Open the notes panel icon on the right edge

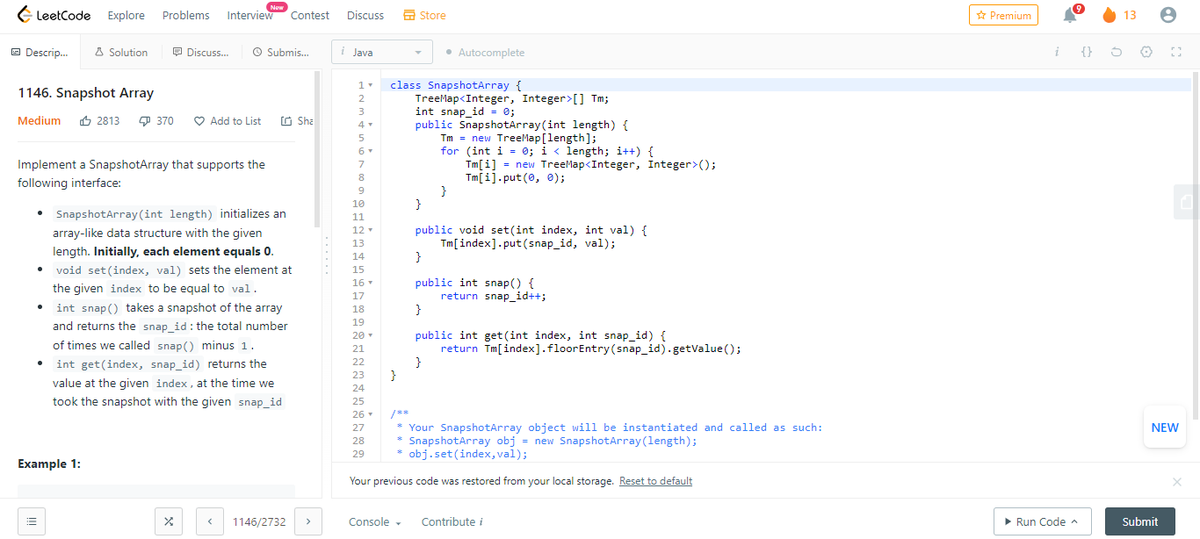click(x=1187, y=200)
